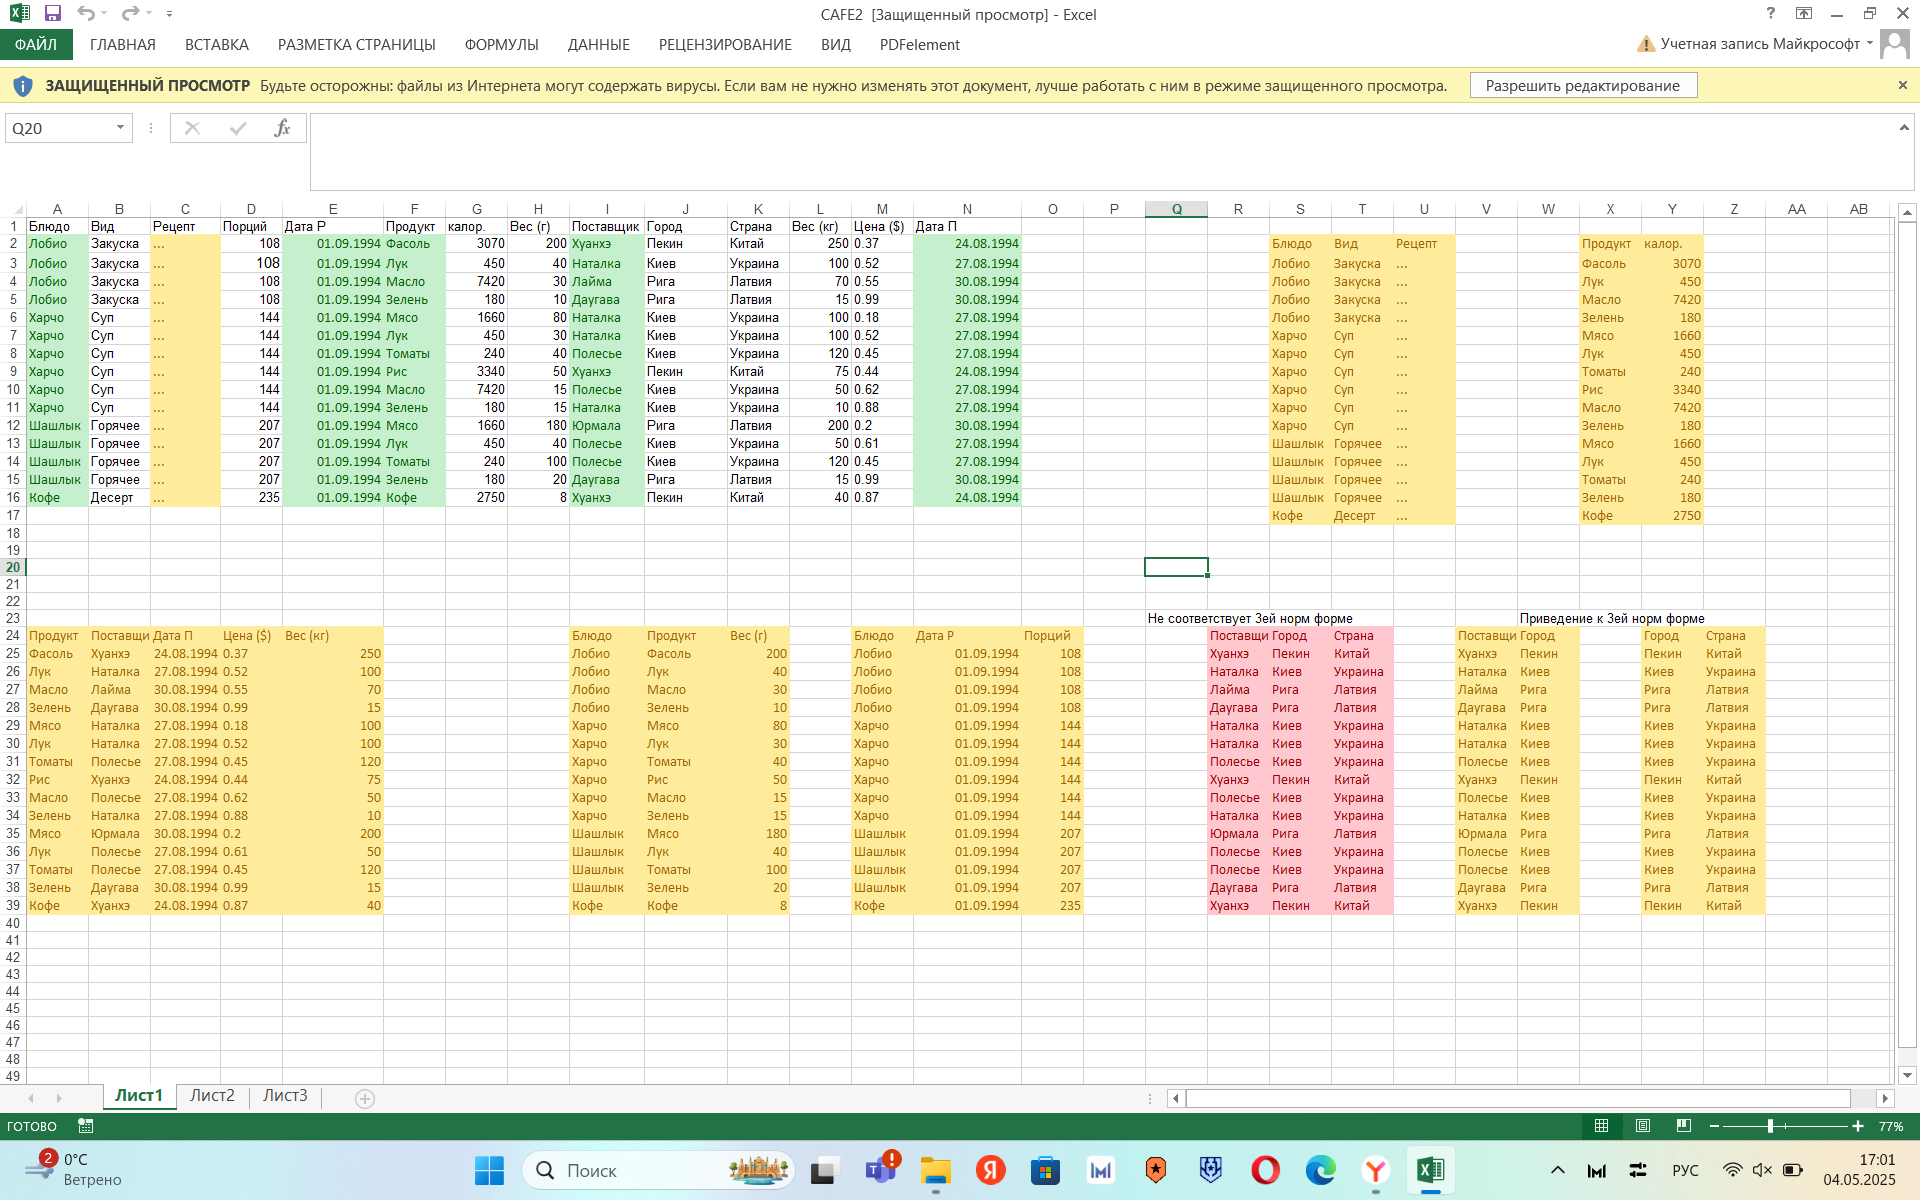1920x1200 pixels.
Task: Open the ВИД ribbon tab
Action: [836, 44]
